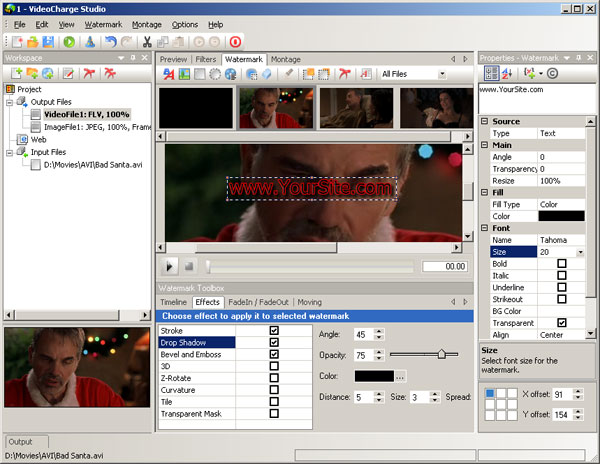Click the insert variable icon in Properties toolbar

click(x=530, y=73)
